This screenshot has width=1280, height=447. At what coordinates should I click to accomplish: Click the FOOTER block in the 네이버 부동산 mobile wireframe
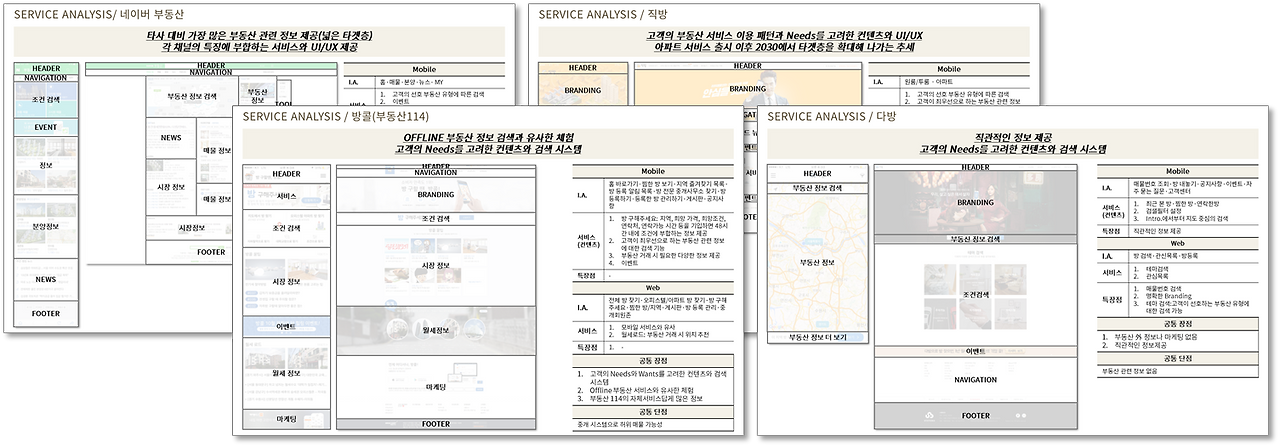point(46,314)
